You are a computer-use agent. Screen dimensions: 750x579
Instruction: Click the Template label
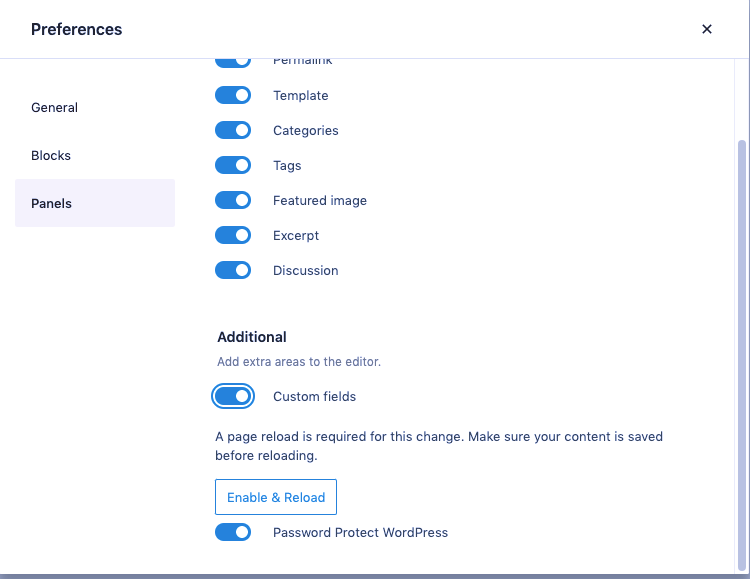tap(300, 96)
